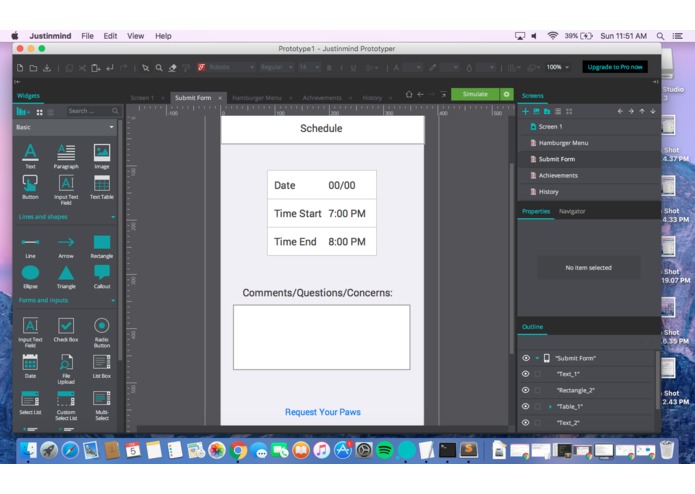Open the View menu
Image resolution: width=695 pixels, height=494 pixels.
pyautogui.click(x=135, y=36)
